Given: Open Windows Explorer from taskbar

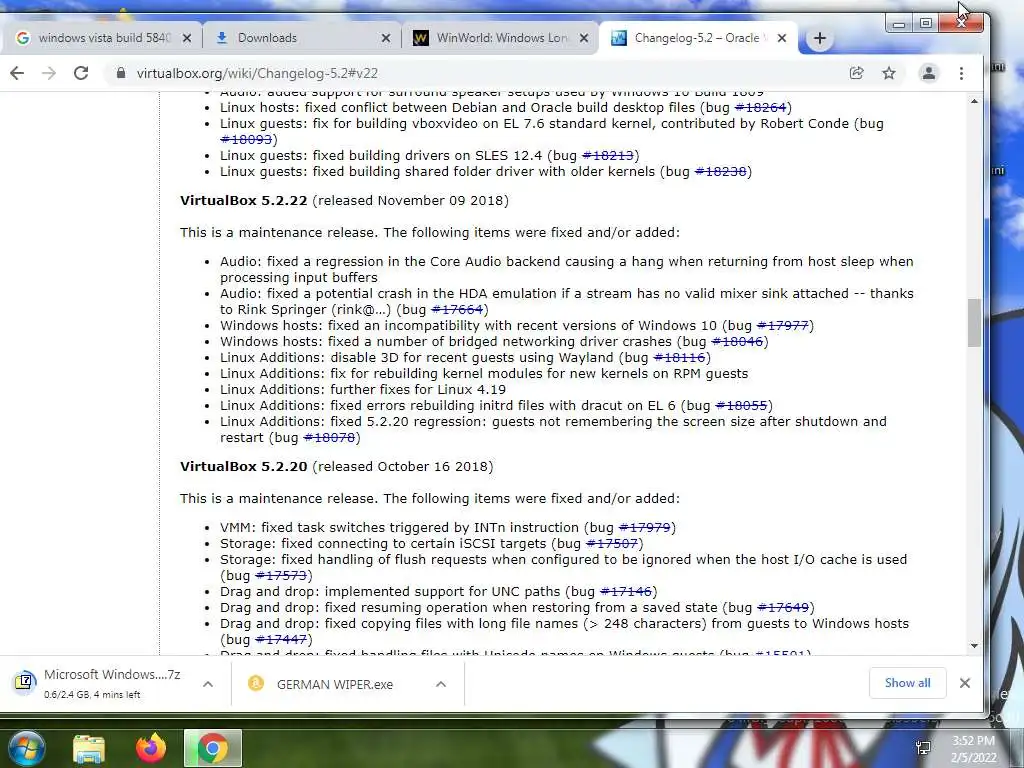Looking at the screenshot, I should coord(89,749).
